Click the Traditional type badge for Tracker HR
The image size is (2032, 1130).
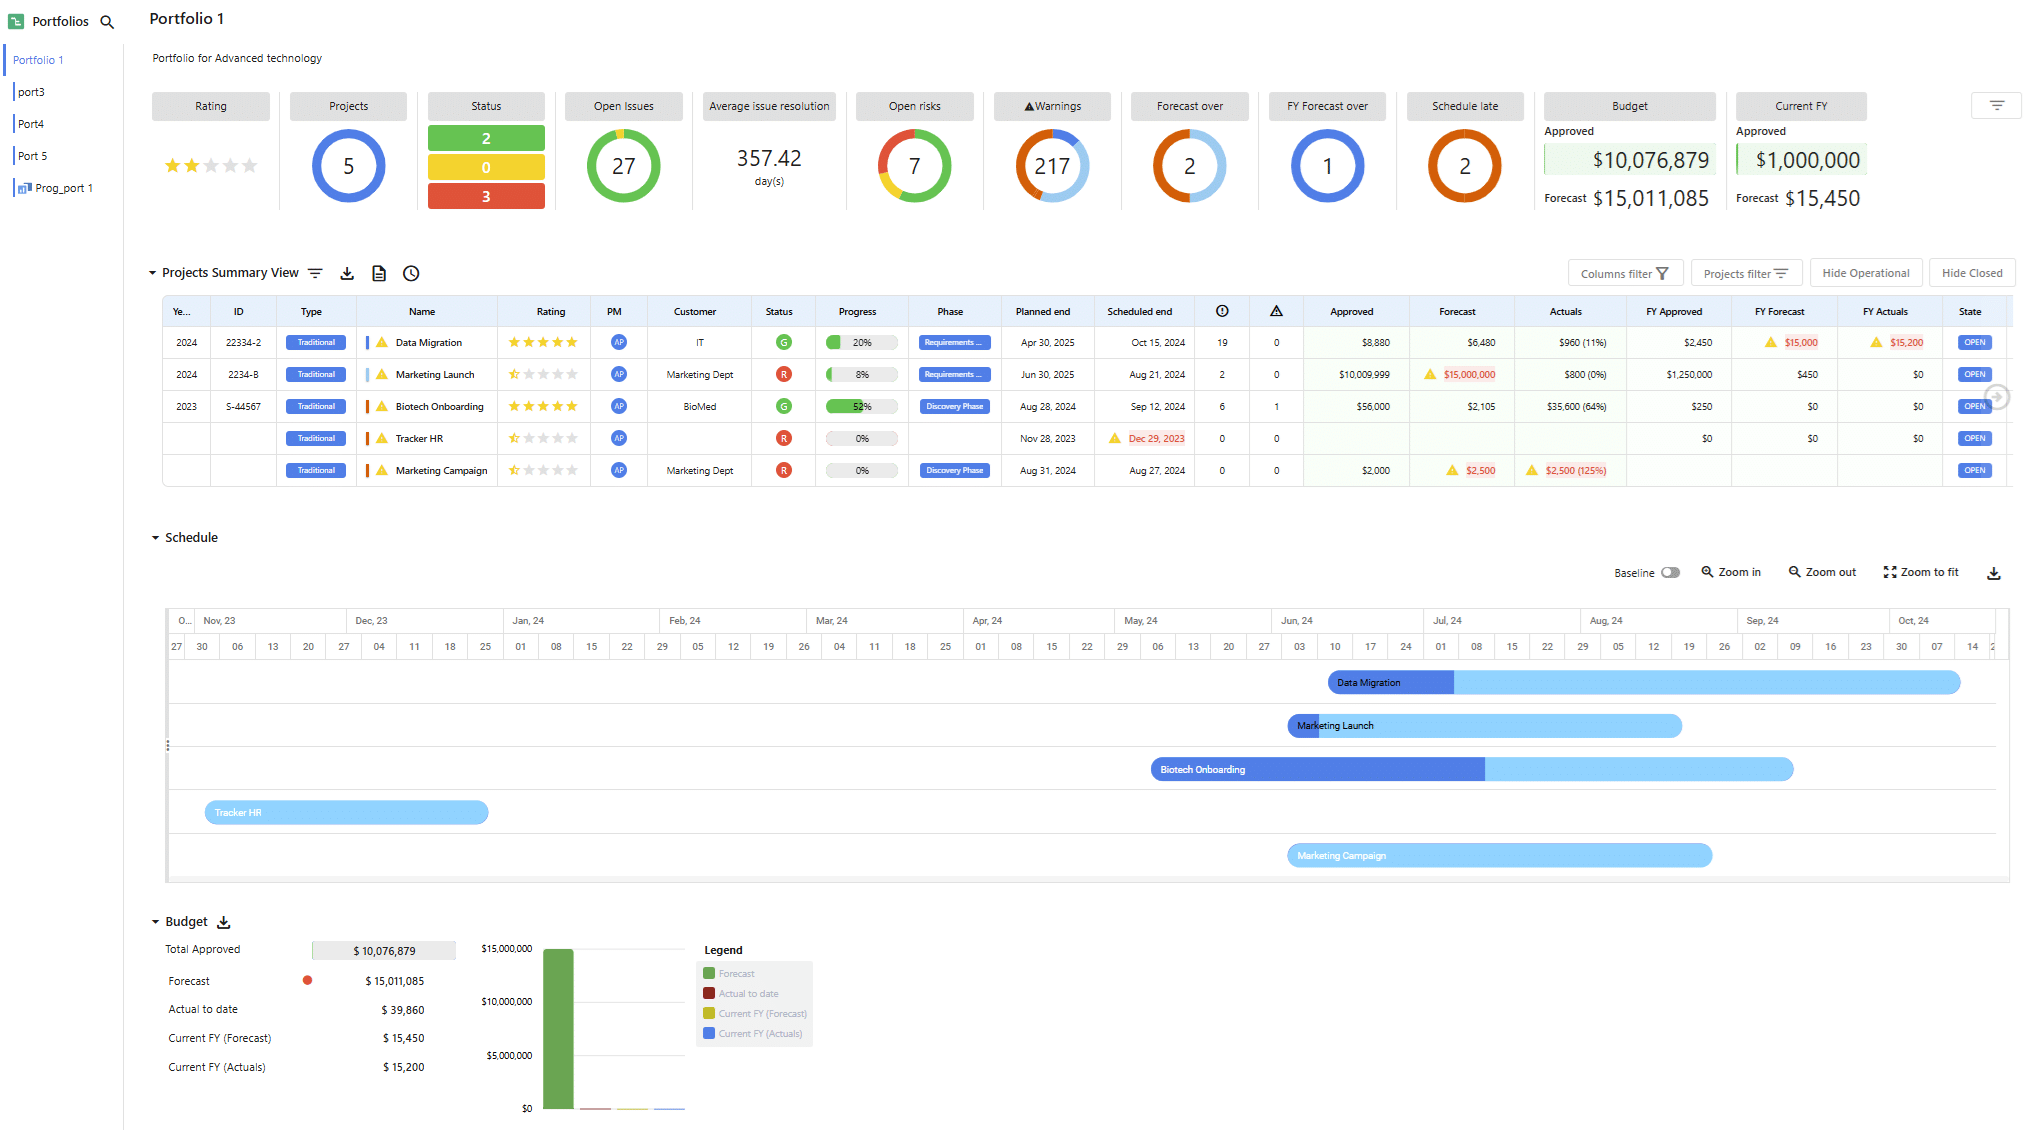point(316,439)
